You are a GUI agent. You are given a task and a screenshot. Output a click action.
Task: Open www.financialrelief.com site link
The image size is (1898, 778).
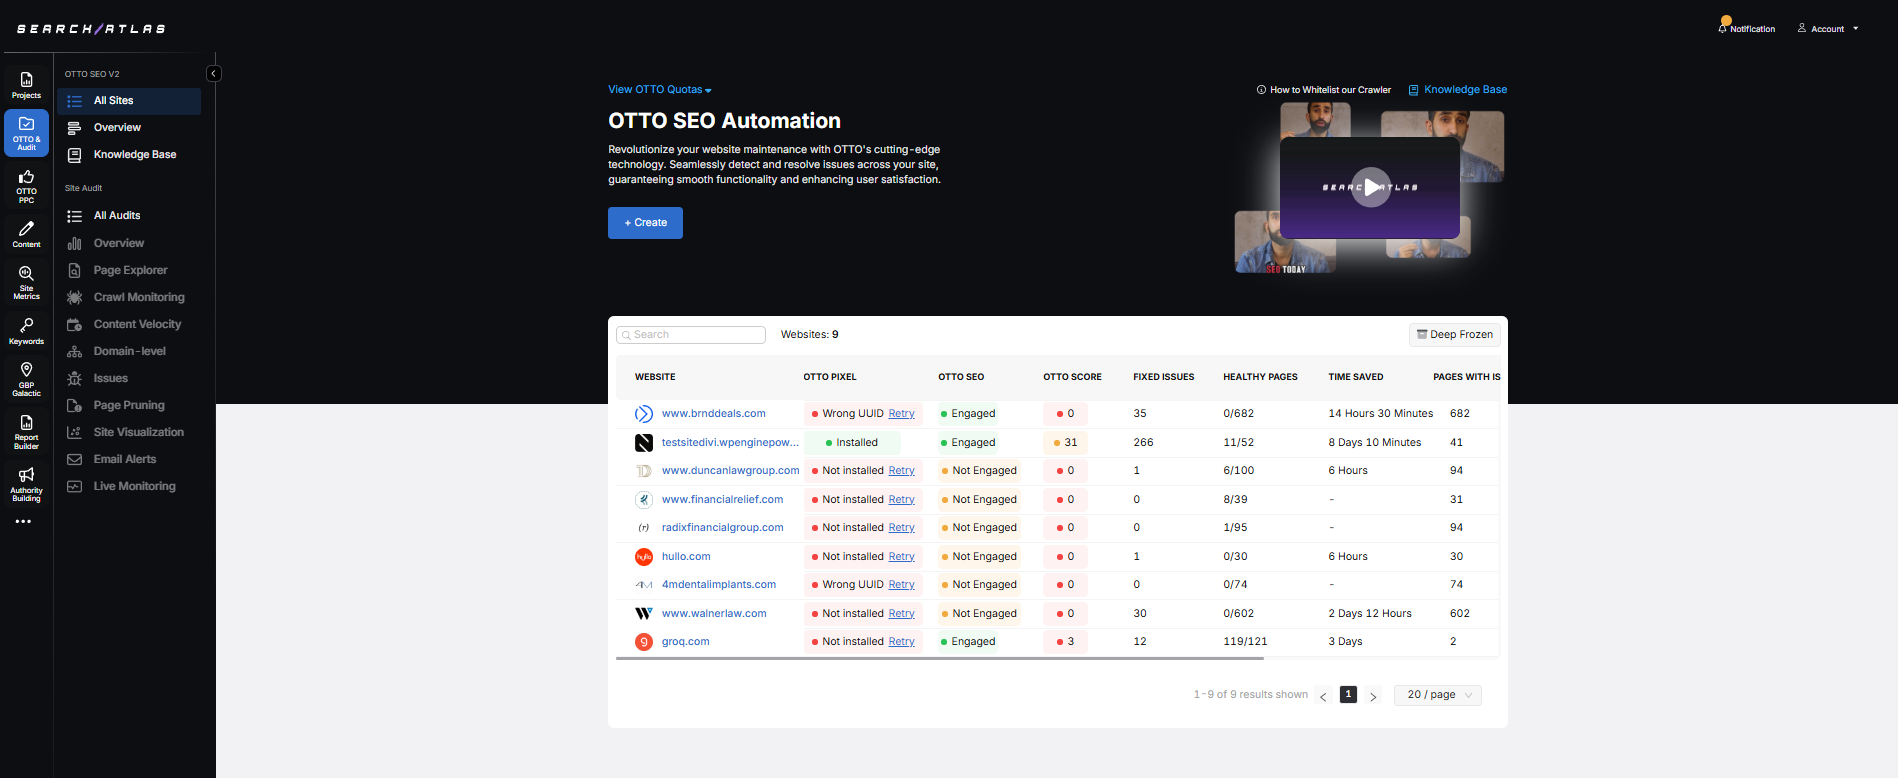point(722,500)
